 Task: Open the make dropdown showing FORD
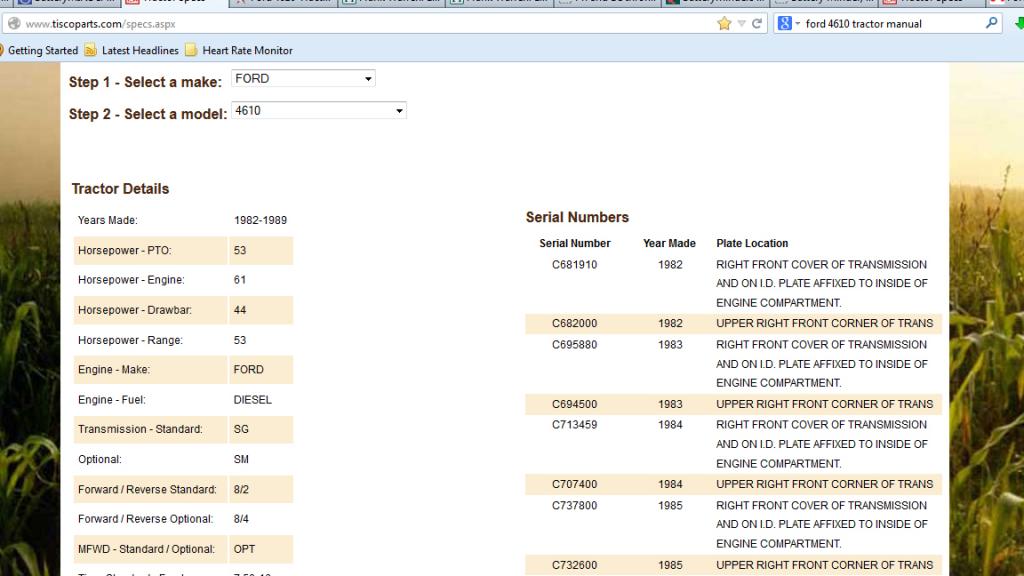coord(303,78)
